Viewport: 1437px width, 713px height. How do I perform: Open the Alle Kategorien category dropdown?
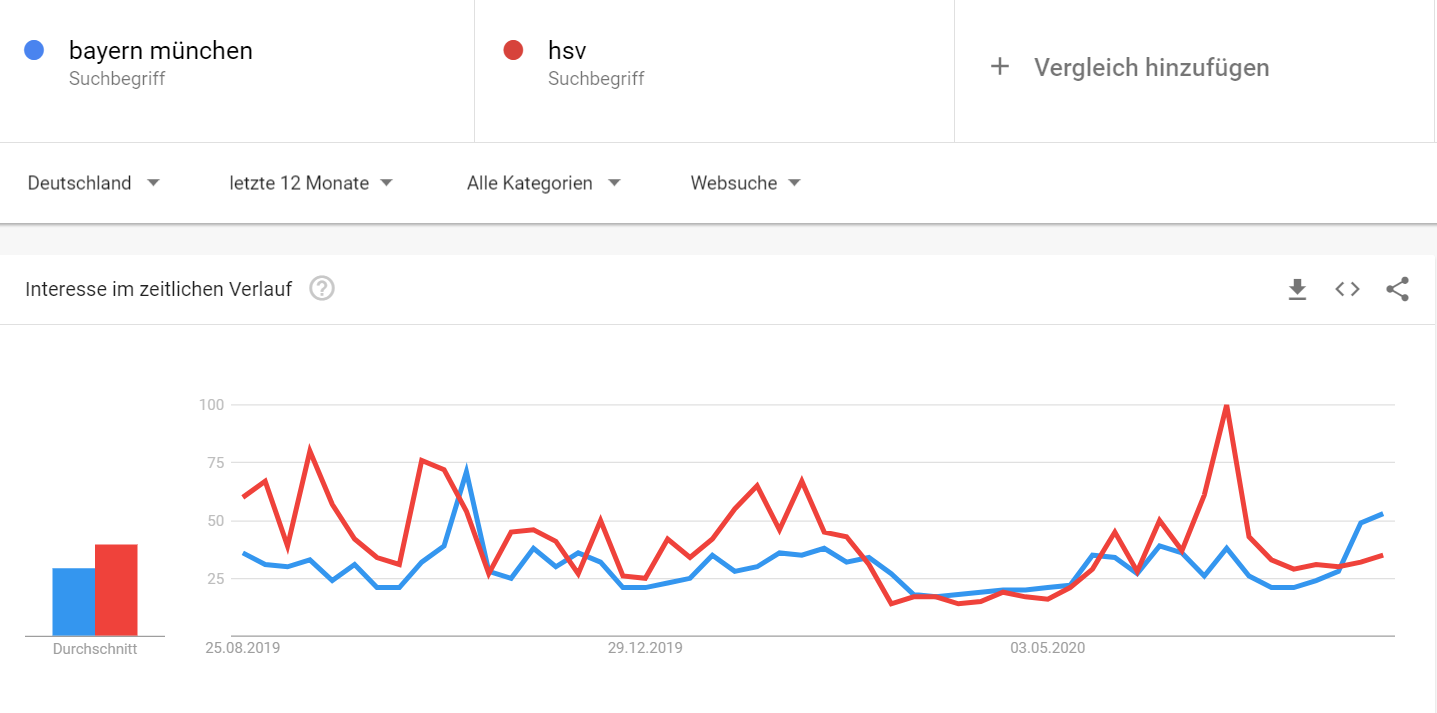click(x=543, y=183)
